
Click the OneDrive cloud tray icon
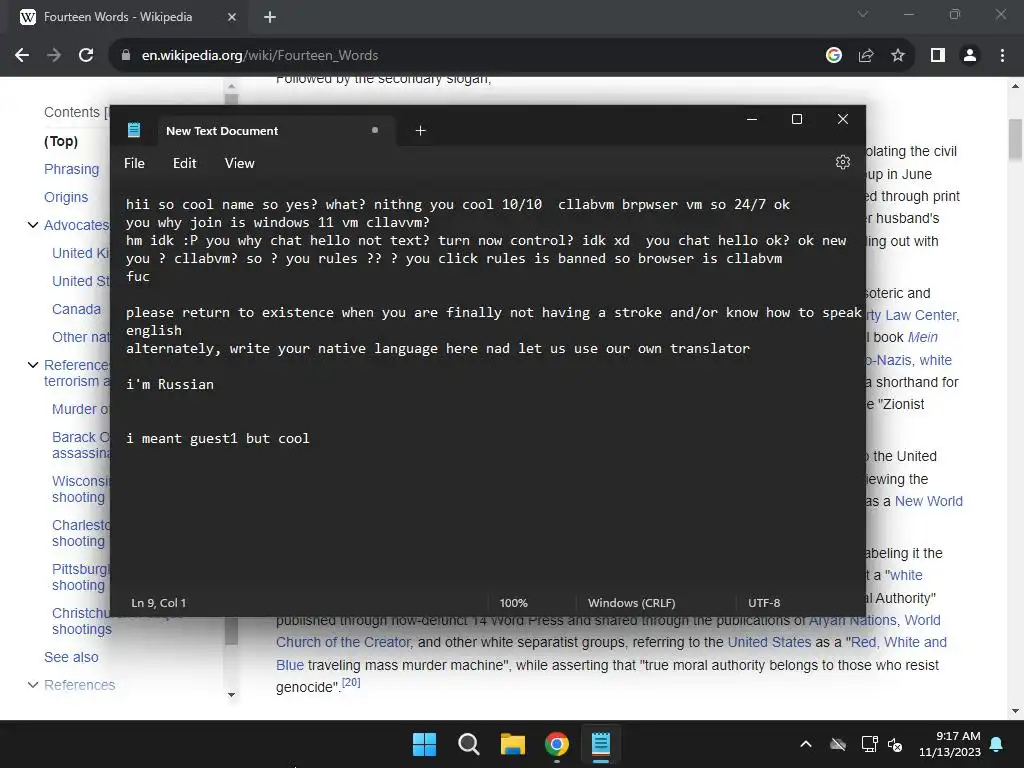click(x=838, y=744)
